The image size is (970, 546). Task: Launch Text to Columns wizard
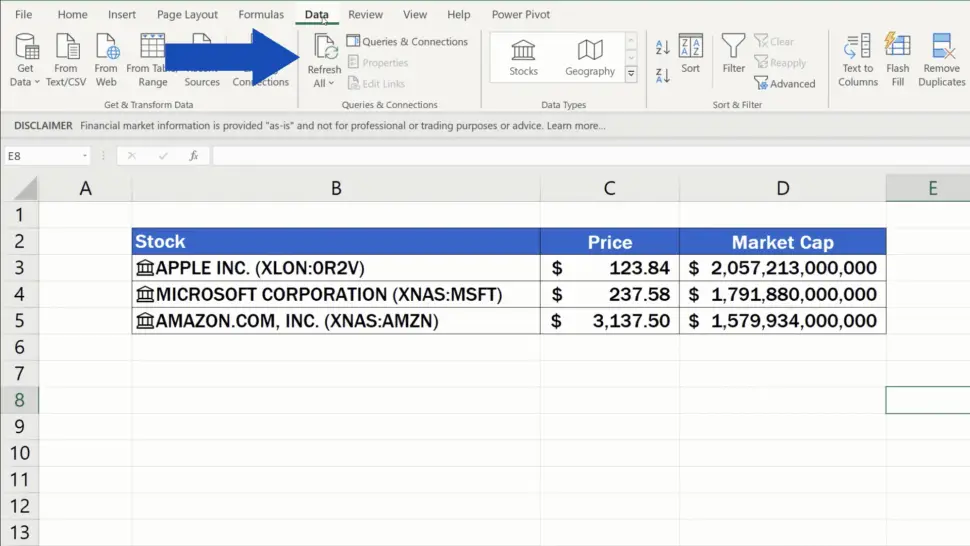[857, 60]
